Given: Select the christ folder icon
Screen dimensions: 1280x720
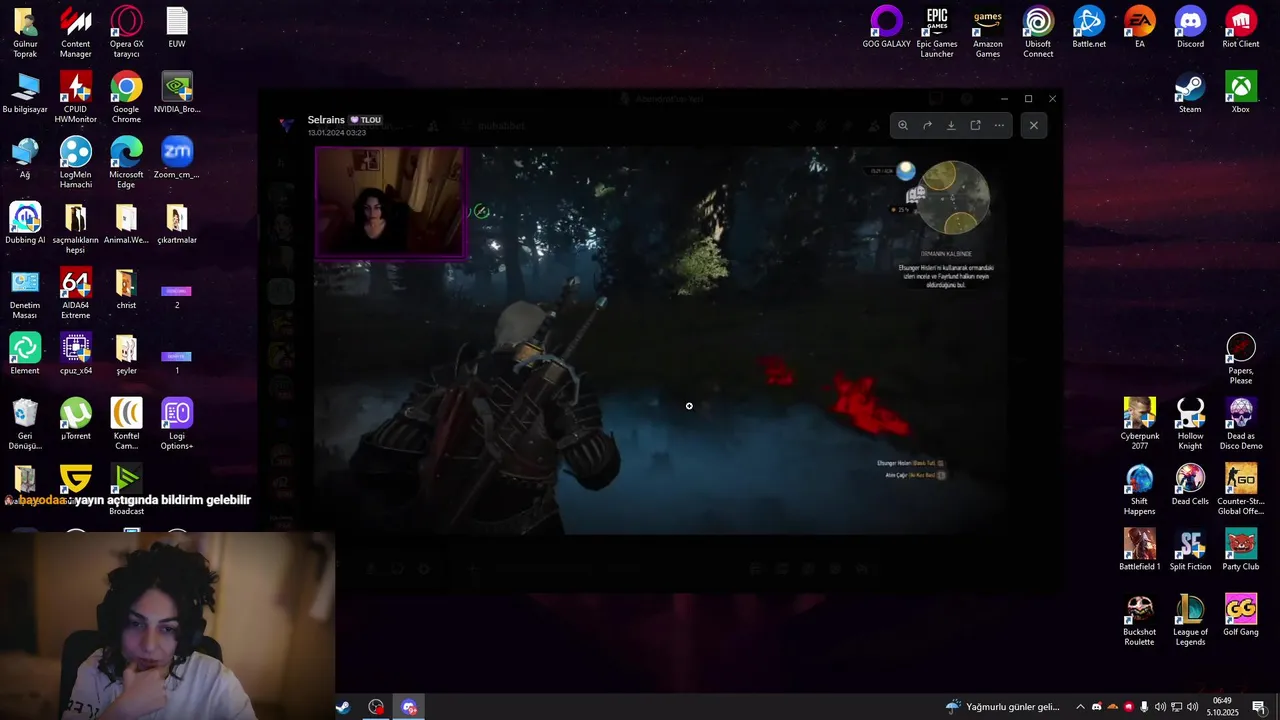Looking at the screenshot, I should [126, 289].
